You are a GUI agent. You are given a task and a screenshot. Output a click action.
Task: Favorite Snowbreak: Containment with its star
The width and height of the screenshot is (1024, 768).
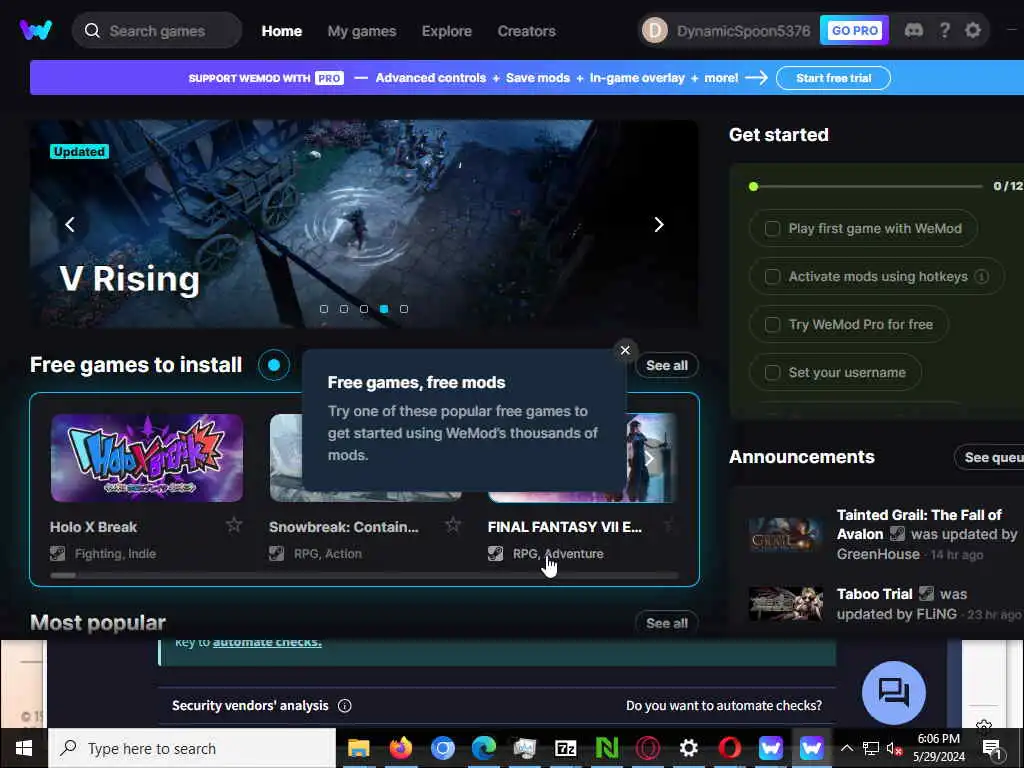tap(453, 524)
